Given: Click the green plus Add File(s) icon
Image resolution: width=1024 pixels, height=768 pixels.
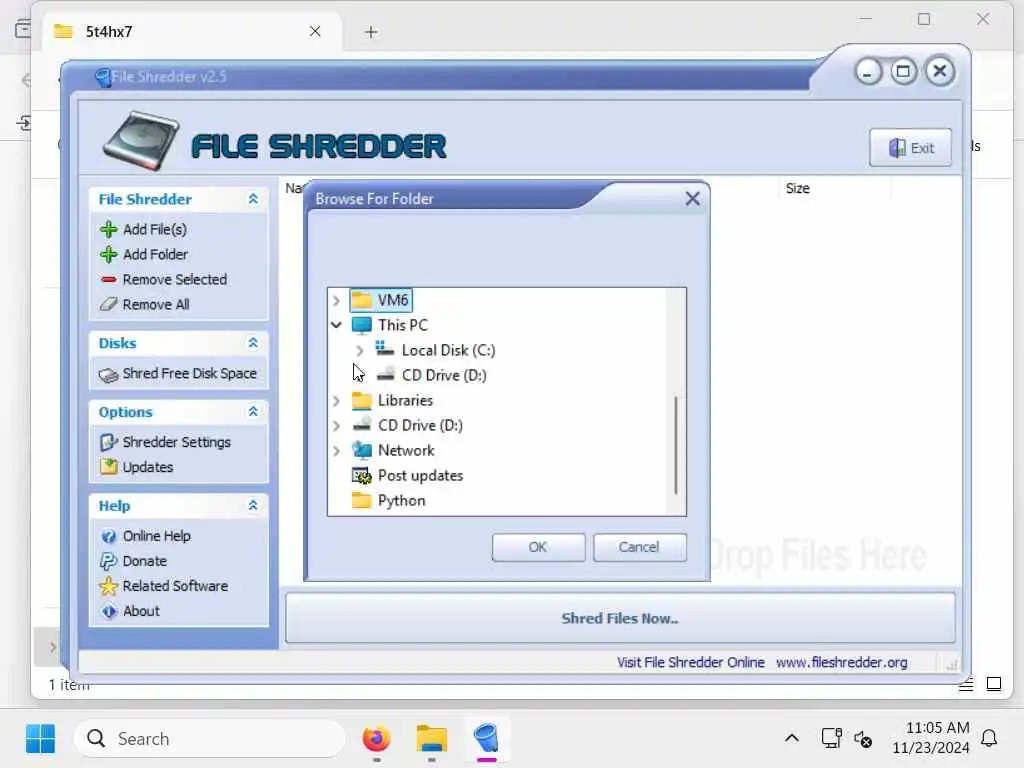Looking at the screenshot, I should point(108,229).
